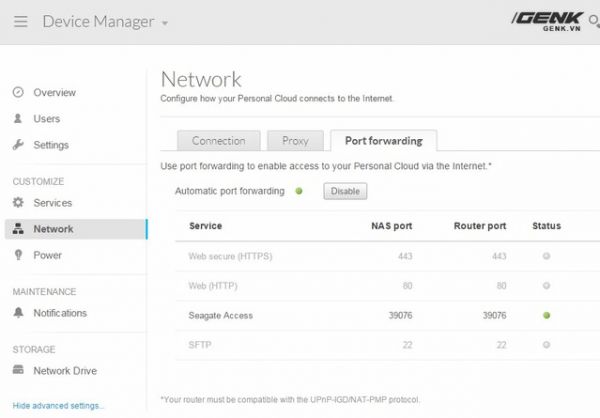600x418 pixels.
Task: Click the SFTP status indicator dot
Action: click(x=546, y=345)
